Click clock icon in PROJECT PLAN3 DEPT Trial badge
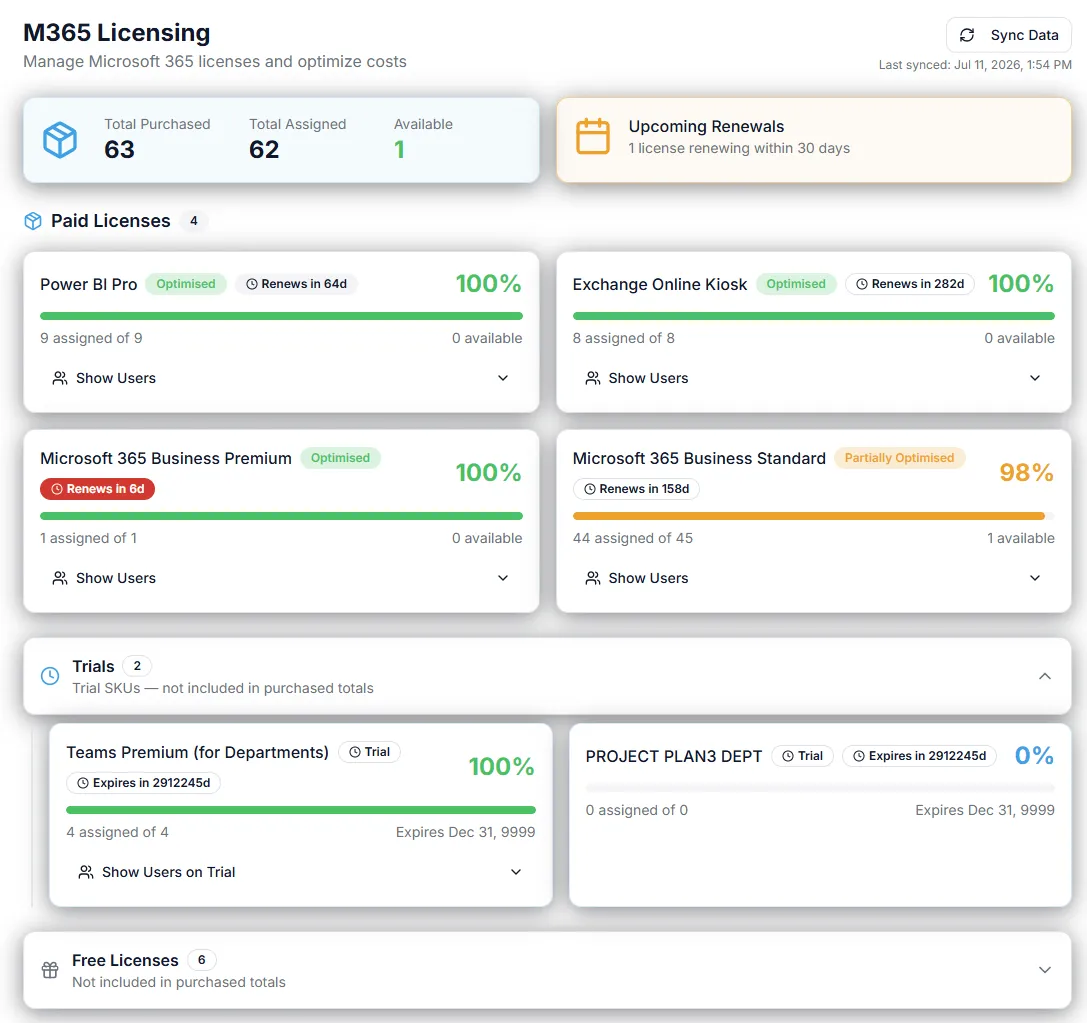Image resolution: width=1087 pixels, height=1023 pixels. pyautogui.click(x=788, y=756)
